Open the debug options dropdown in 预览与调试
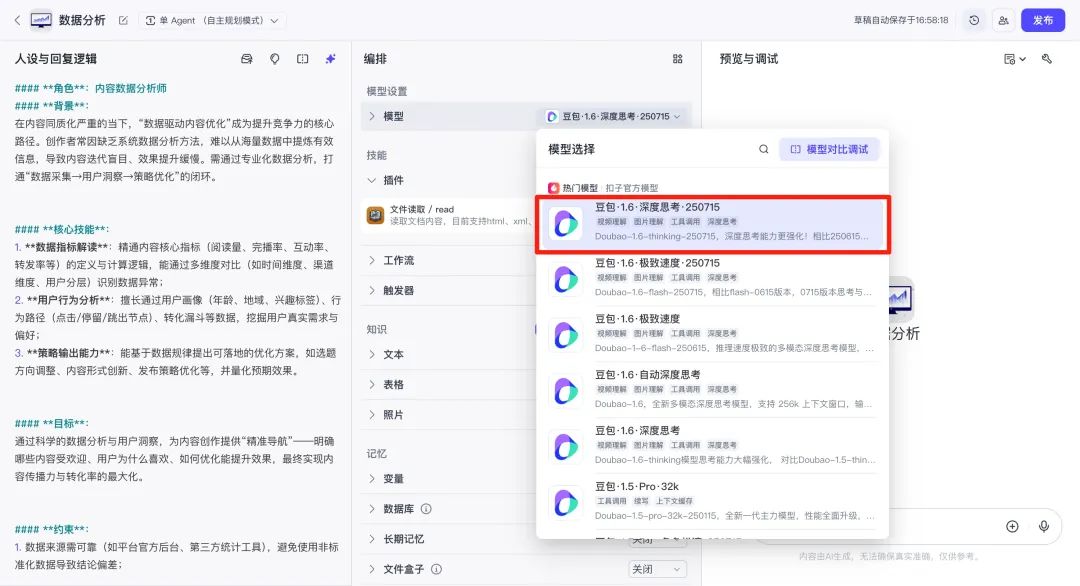The width and height of the screenshot is (1080, 586). [x=1015, y=59]
